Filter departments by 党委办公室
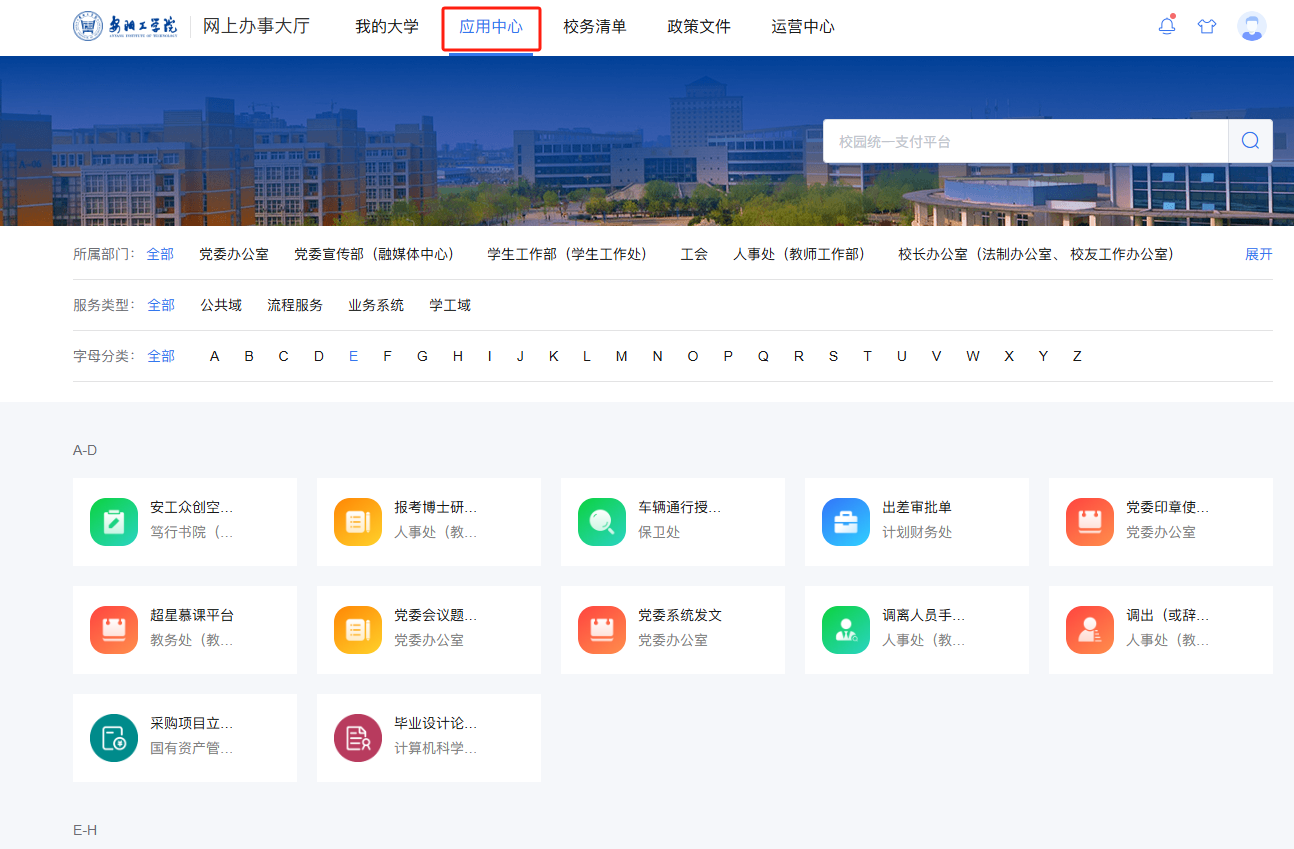 coord(234,254)
